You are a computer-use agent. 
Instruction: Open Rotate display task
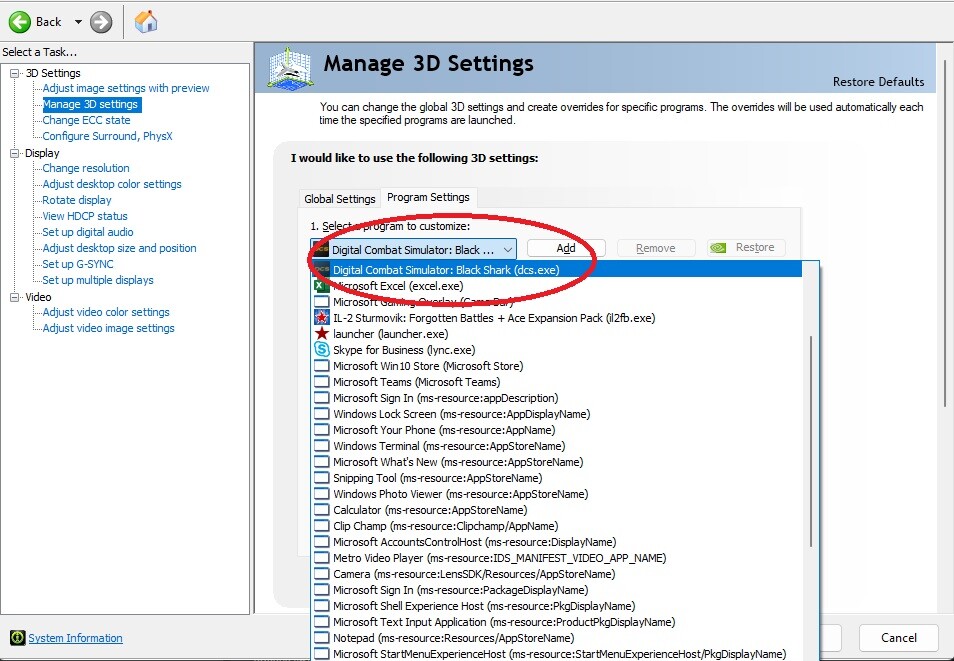tap(77, 200)
